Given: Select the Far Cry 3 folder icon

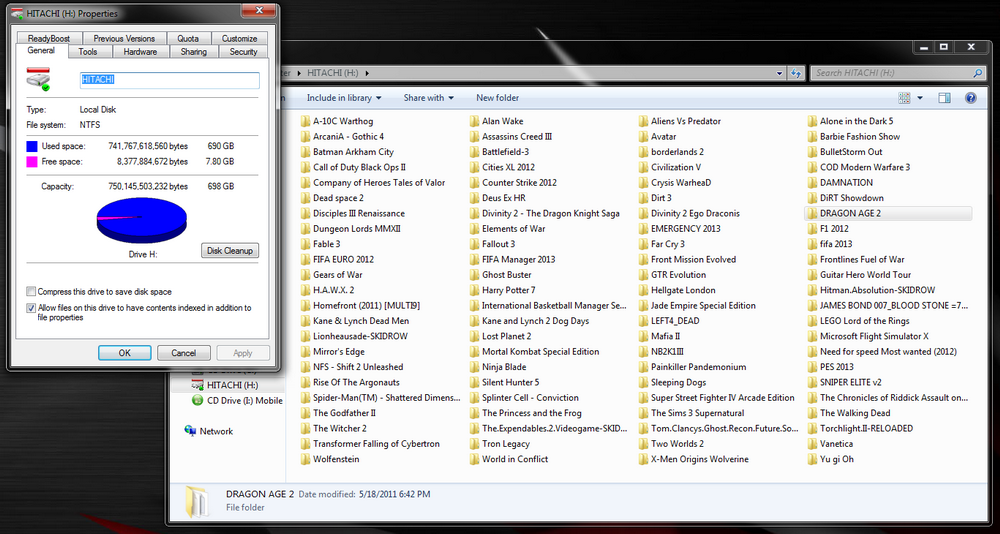Looking at the screenshot, I should tap(643, 244).
